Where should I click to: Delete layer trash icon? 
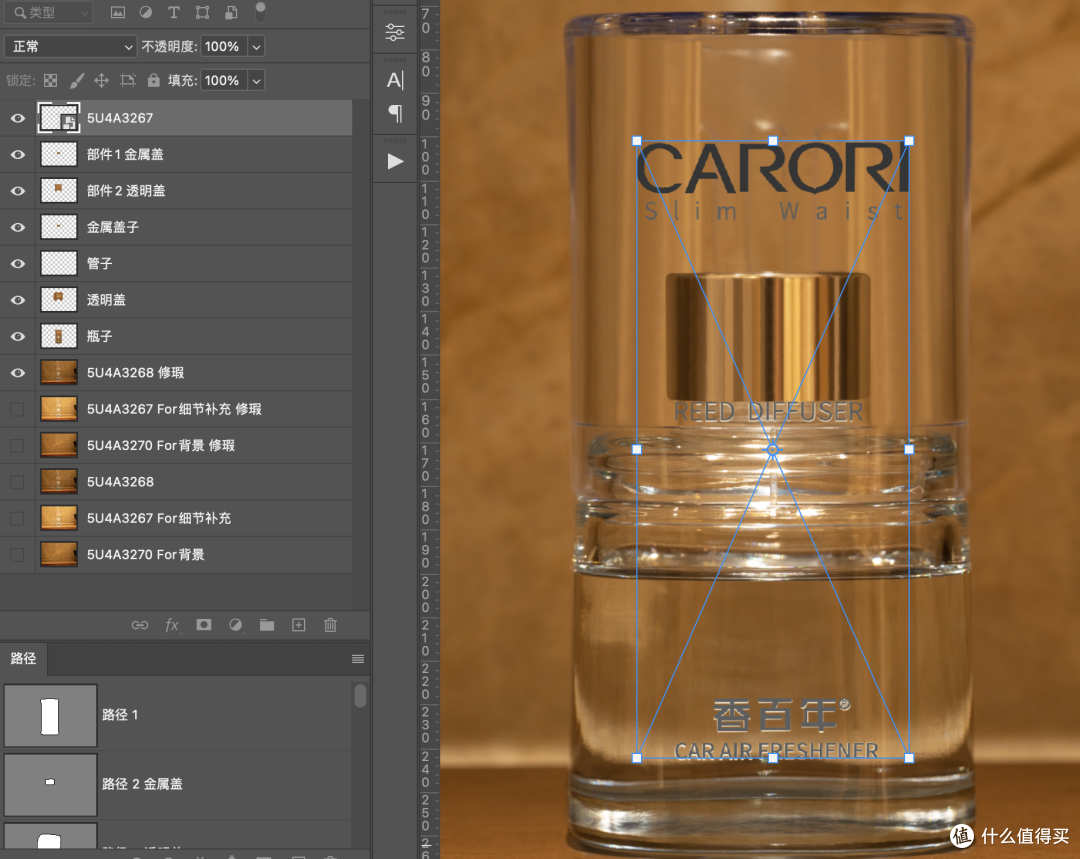[331, 625]
